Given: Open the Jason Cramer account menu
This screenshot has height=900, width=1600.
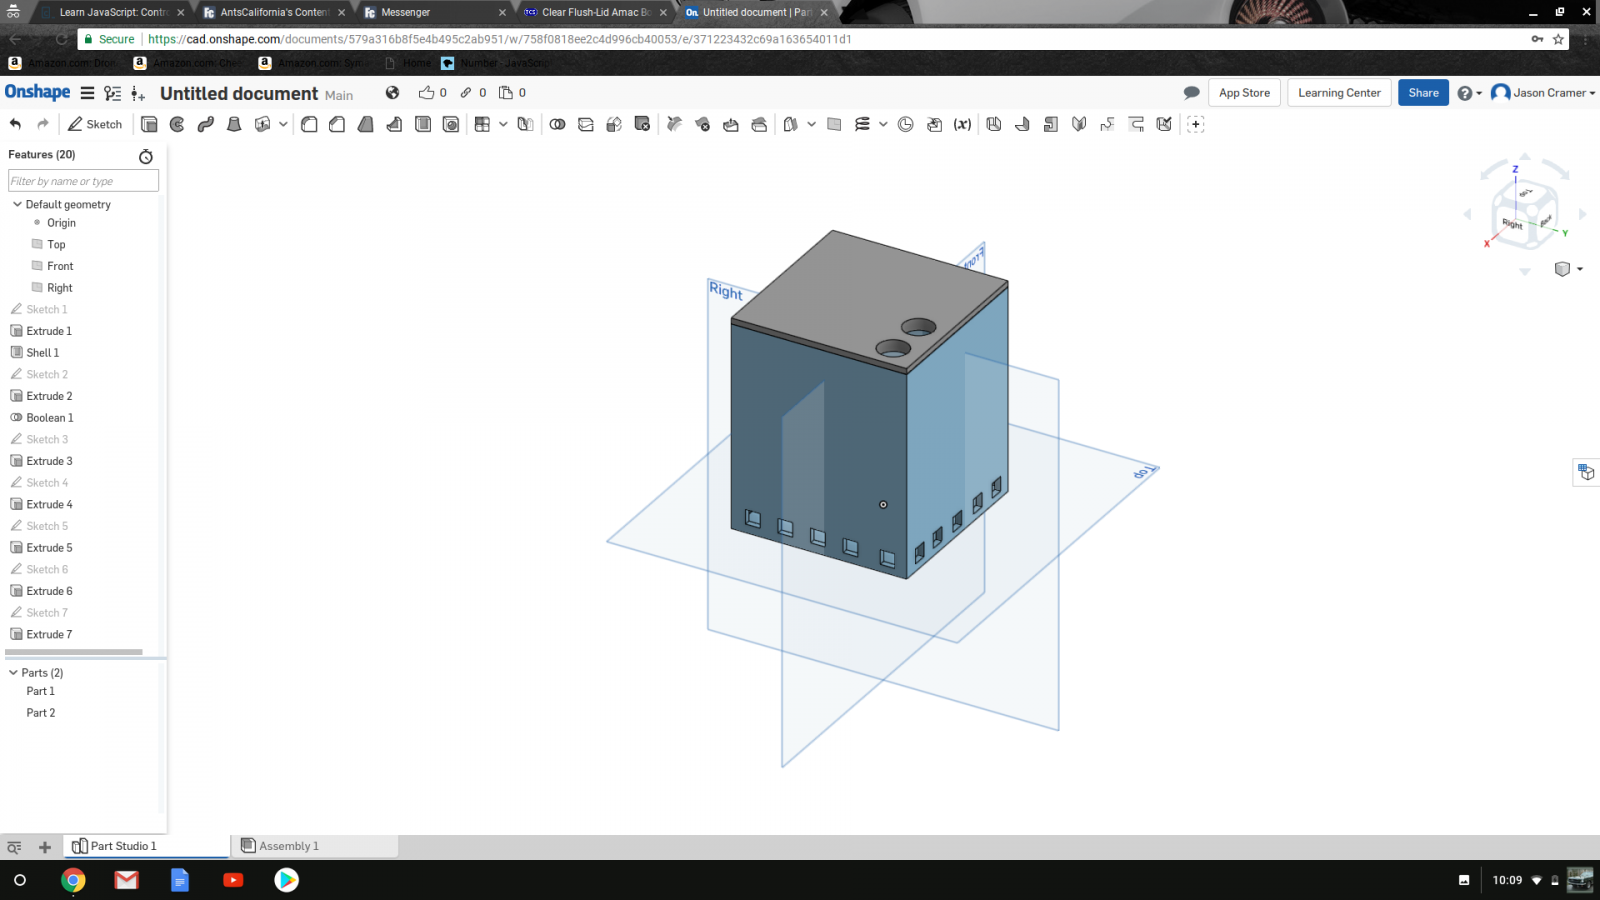Looking at the screenshot, I should tap(1543, 93).
